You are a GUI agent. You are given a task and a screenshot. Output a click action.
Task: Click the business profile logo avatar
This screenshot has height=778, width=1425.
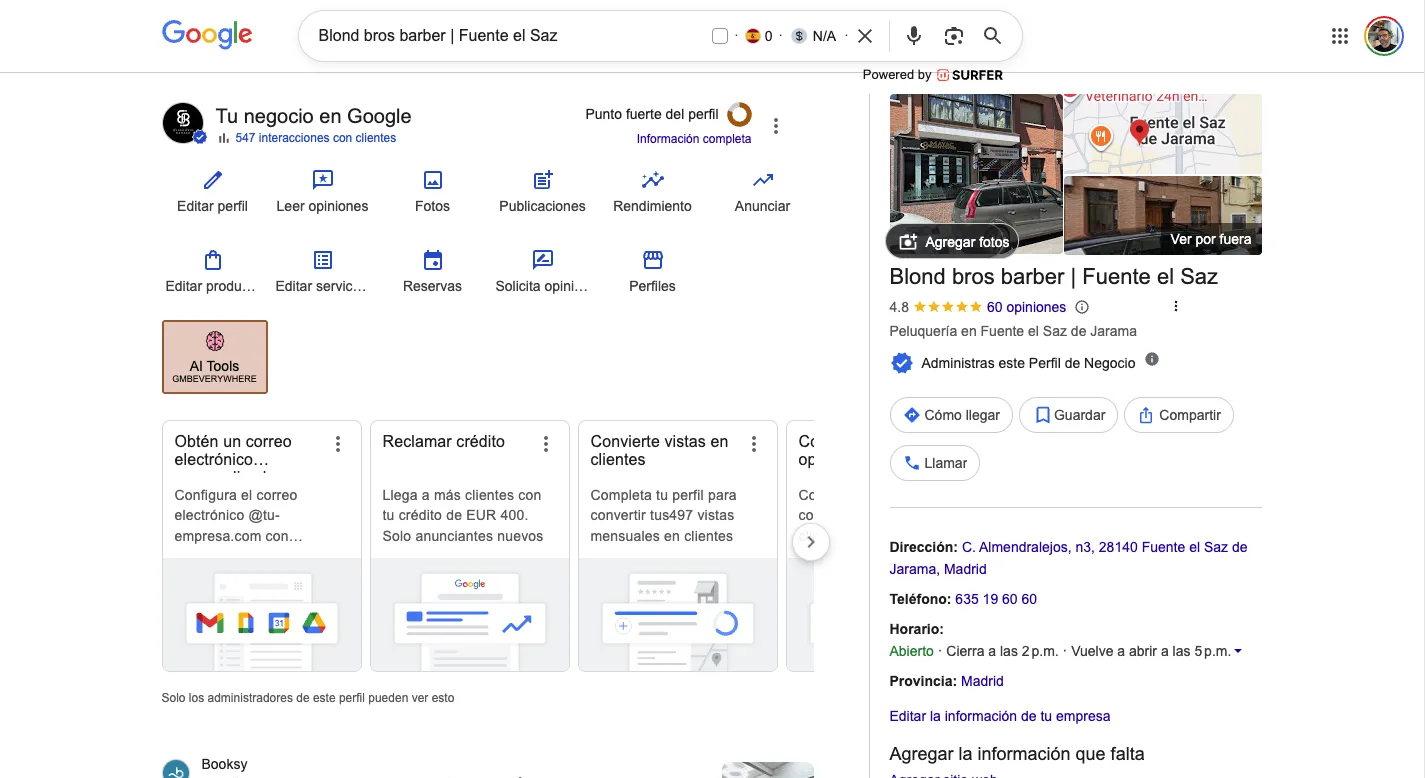pos(183,123)
